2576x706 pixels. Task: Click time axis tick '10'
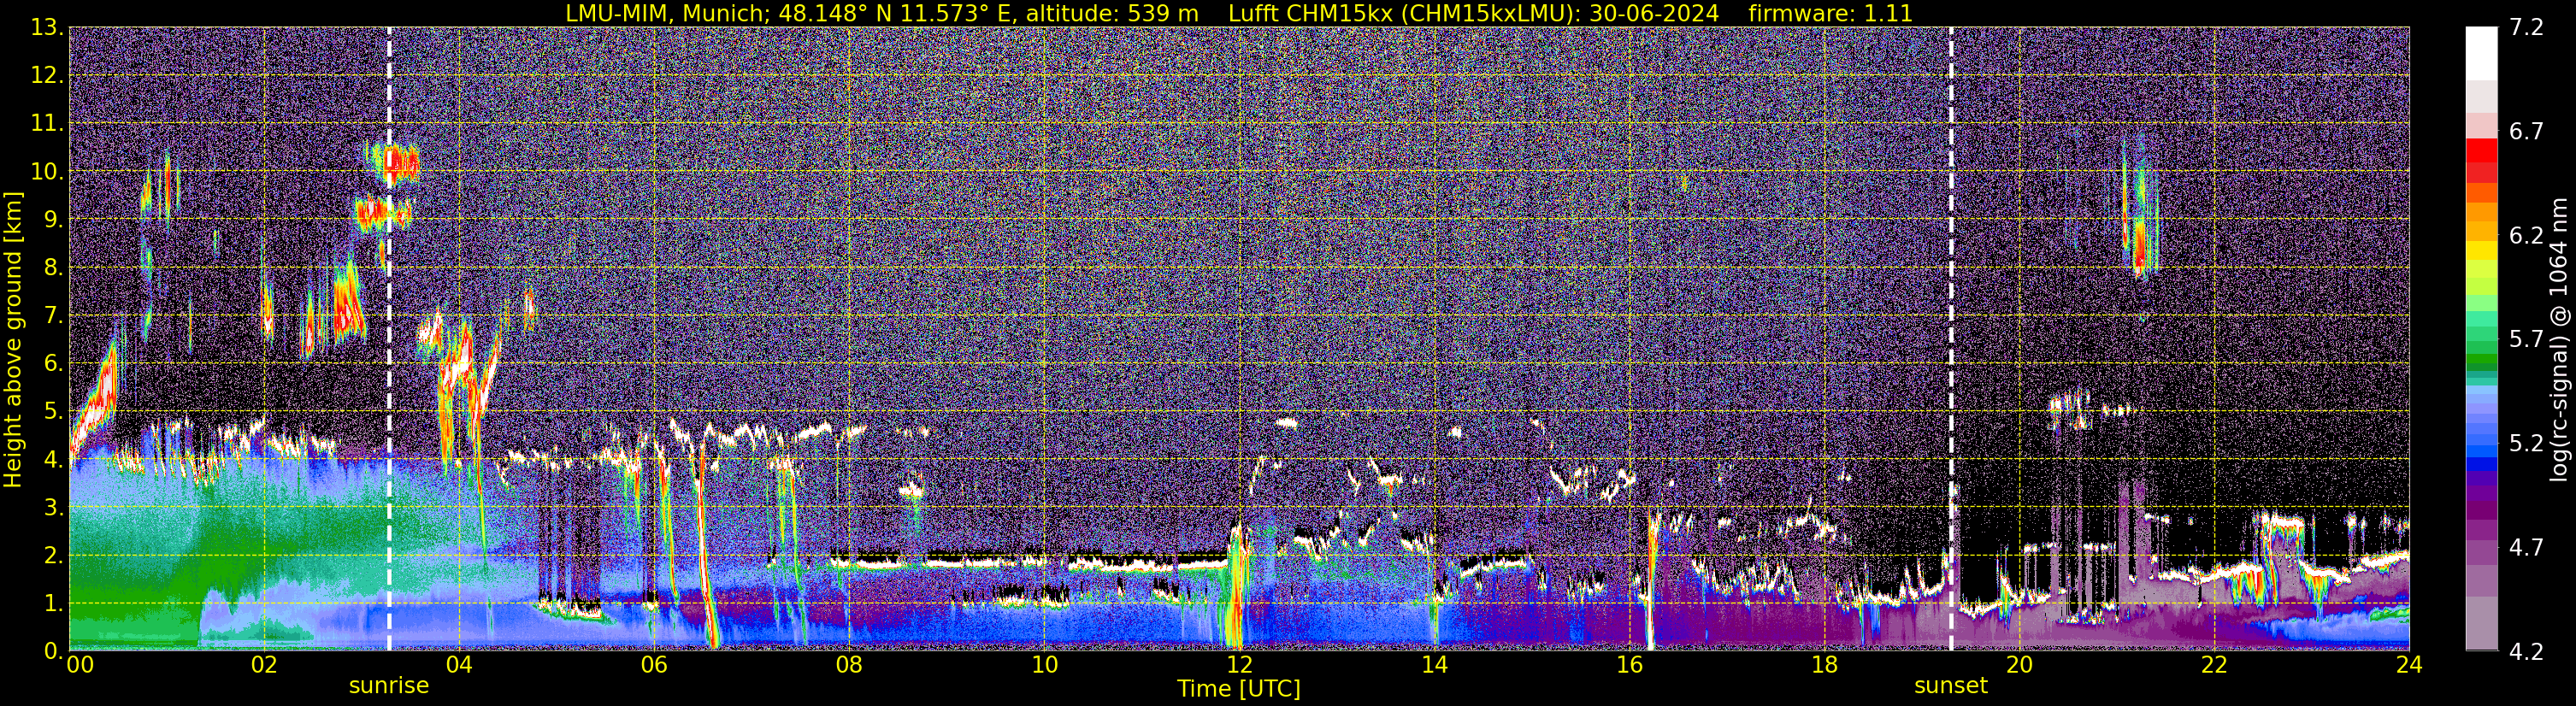(1044, 665)
